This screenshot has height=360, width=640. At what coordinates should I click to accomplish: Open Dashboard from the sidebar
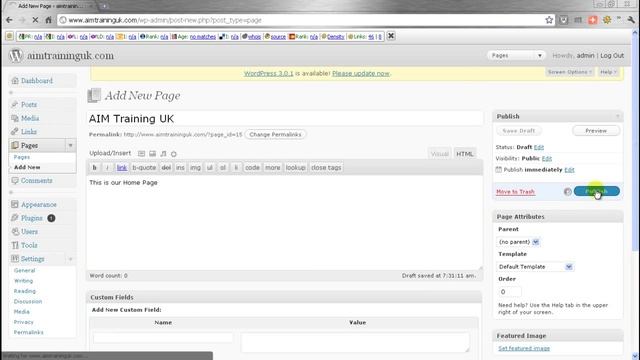click(x=37, y=81)
